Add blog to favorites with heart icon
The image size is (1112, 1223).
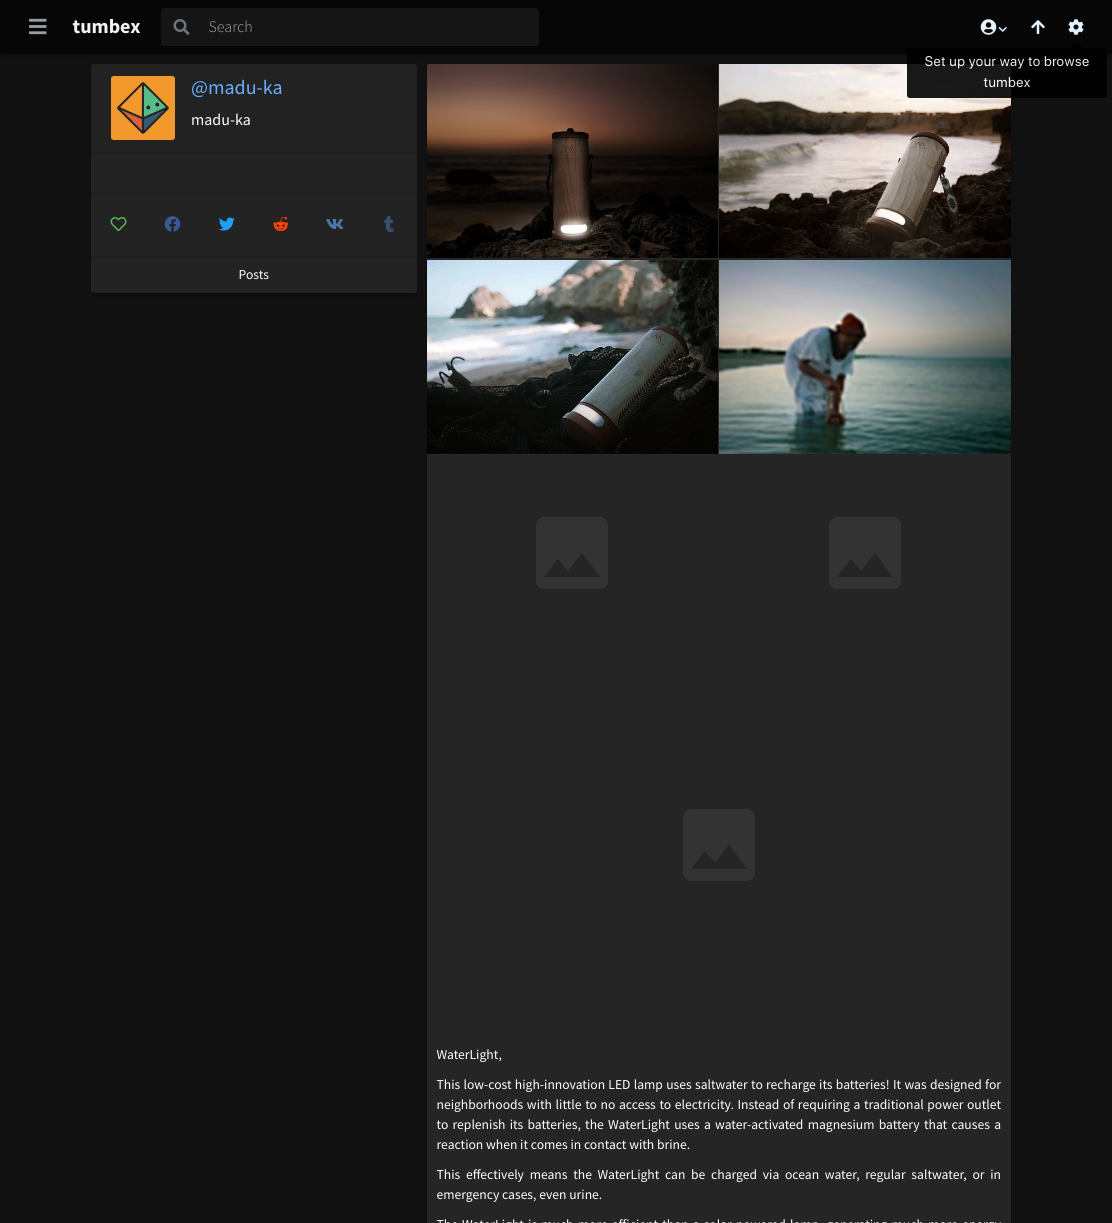pyautogui.click(x=119, y=224)
